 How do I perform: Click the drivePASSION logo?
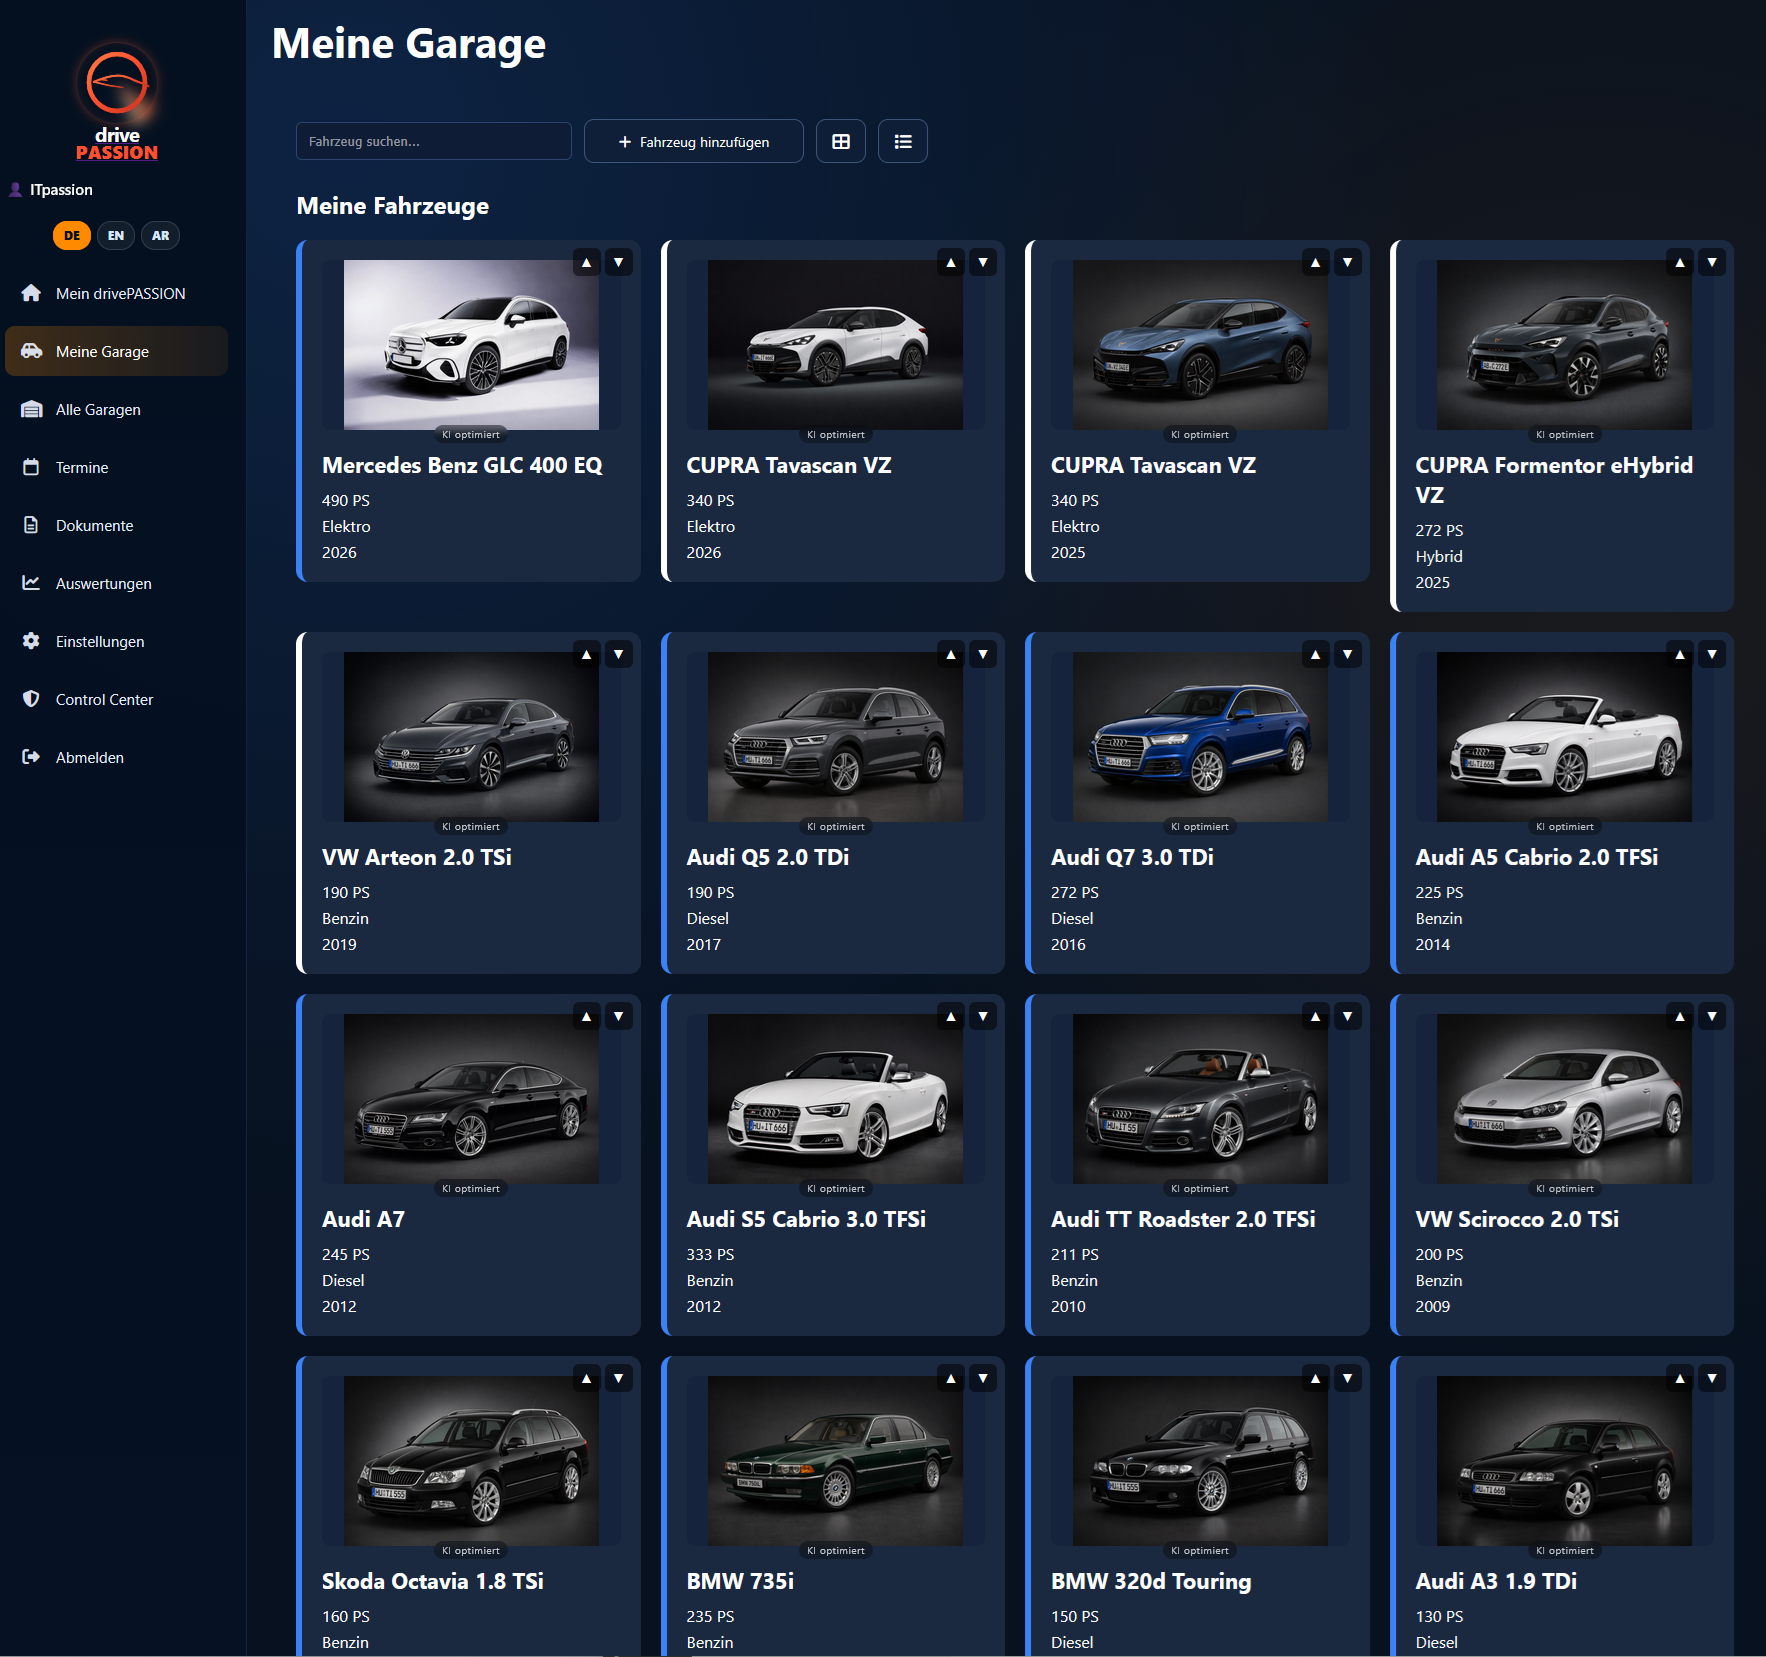(117, 101)
